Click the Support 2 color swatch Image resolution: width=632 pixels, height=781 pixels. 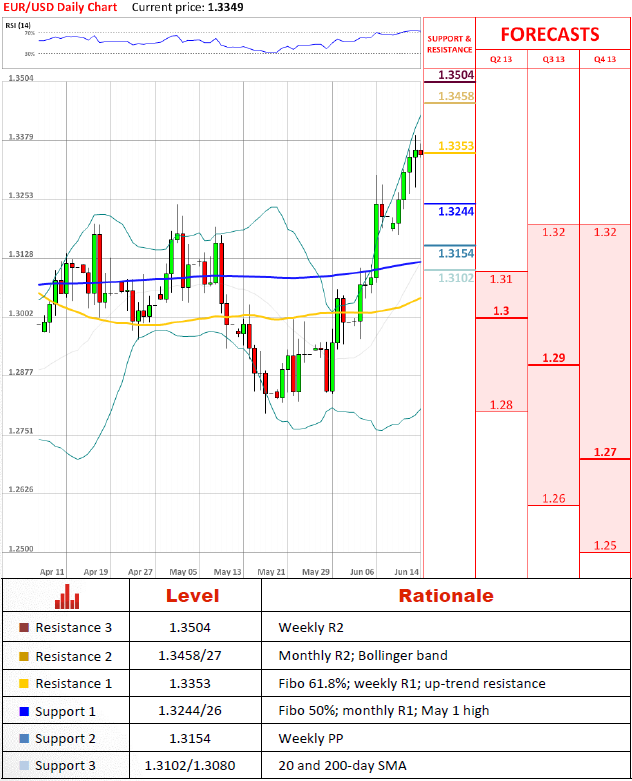tap(24, 738)
